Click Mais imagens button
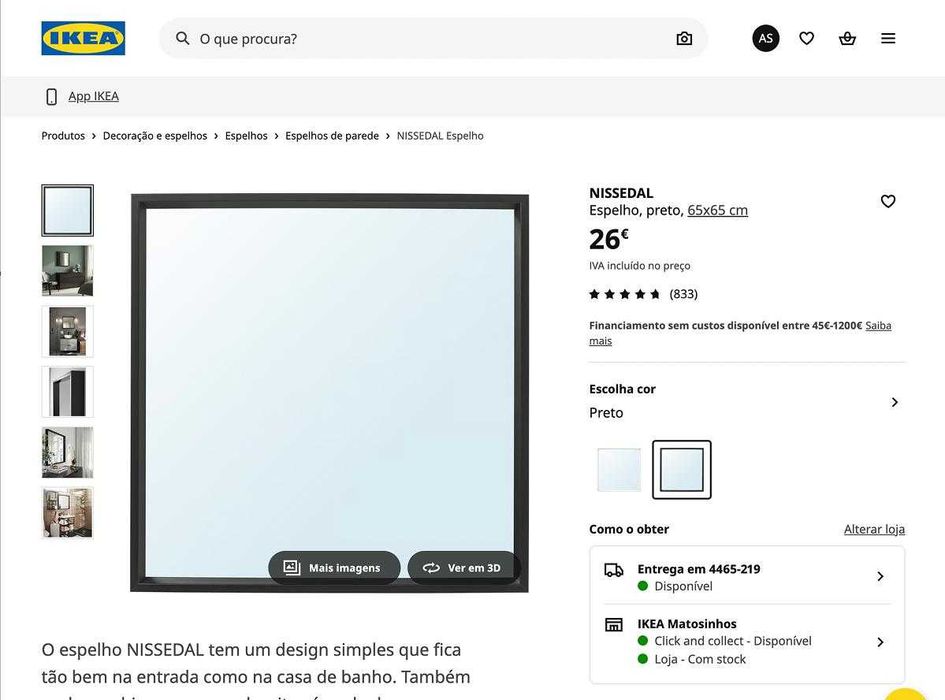This screenshot has width=945, height=700. pos(334,568)
